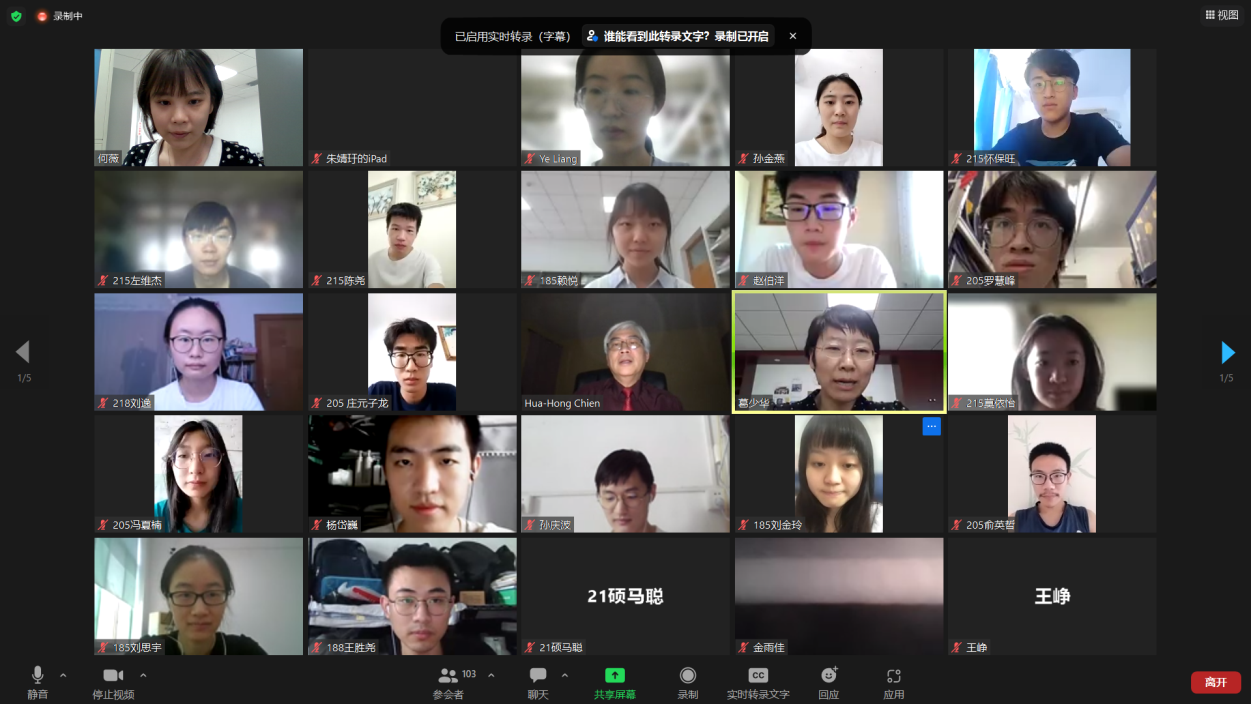Viewport: 1251px width, 704px height.
Task: Click blue more-options dots on 185刘金玲 tile
Action: pyautogui.click(x=931, y=427)
